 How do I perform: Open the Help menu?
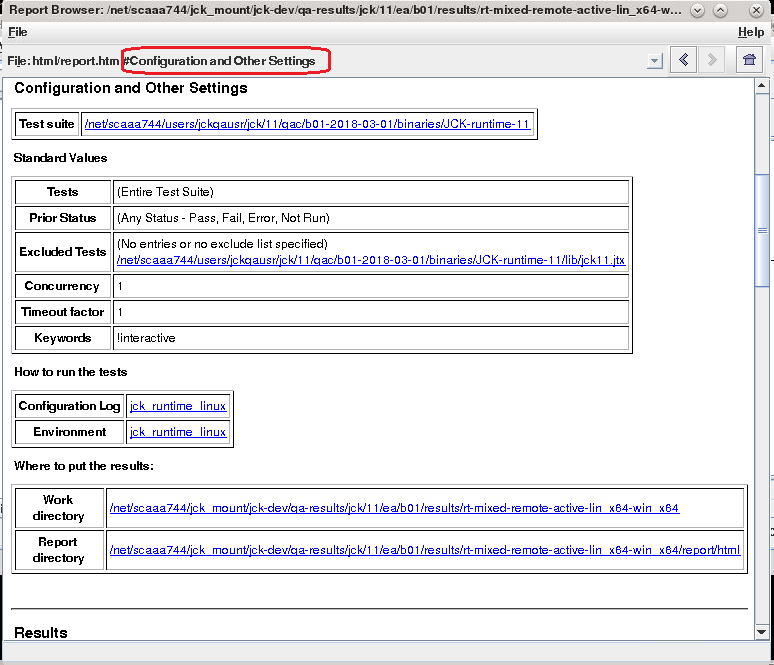click(x=750, y=32)
